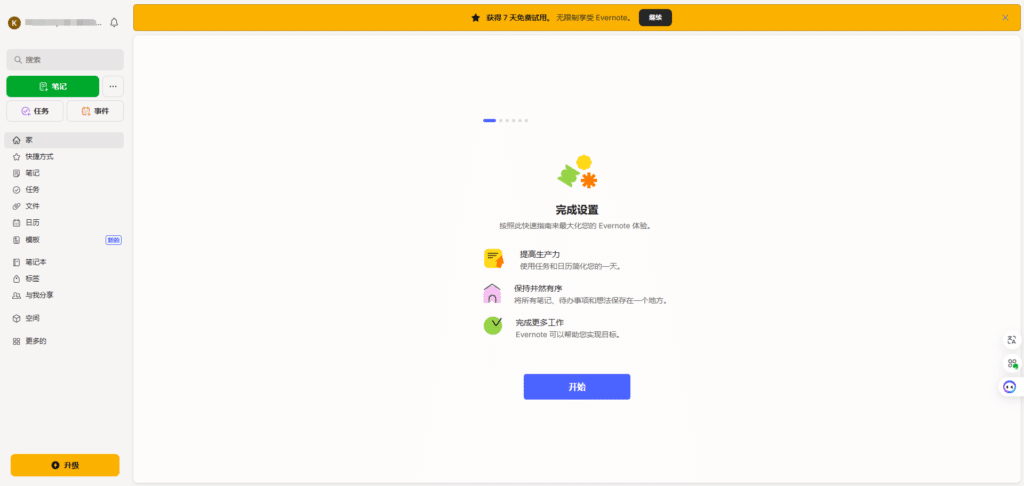
Task: Click the 搜索 search field
Action: pyautogui.click(x=65, y=60)
